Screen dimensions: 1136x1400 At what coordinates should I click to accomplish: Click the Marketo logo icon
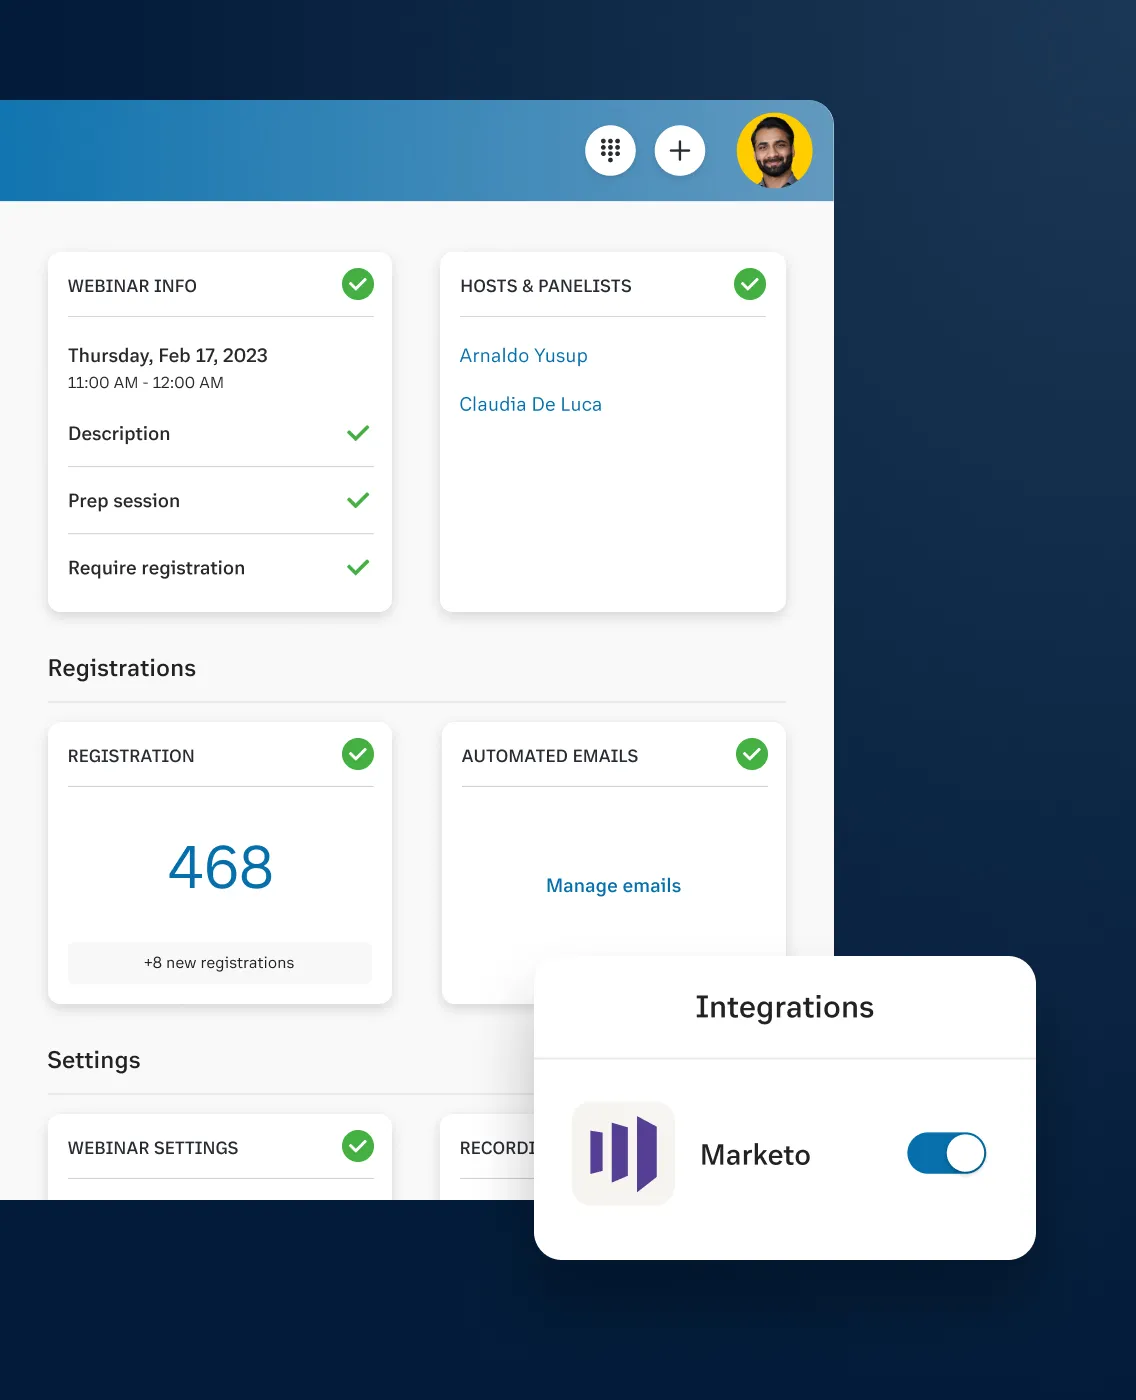pos(623,1154)
